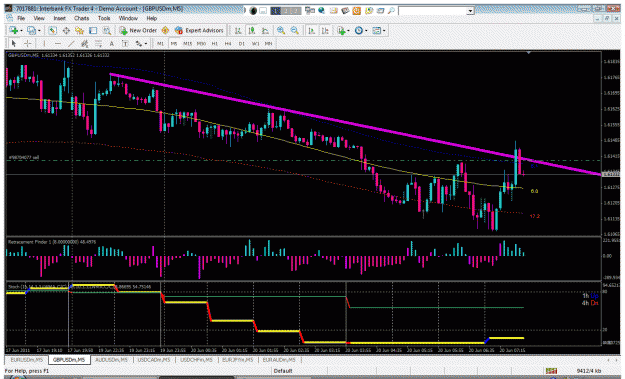Switch to M1 timeframe
Image resolution: width=625 pixels, height=379 pixels.
pos(160,43)
